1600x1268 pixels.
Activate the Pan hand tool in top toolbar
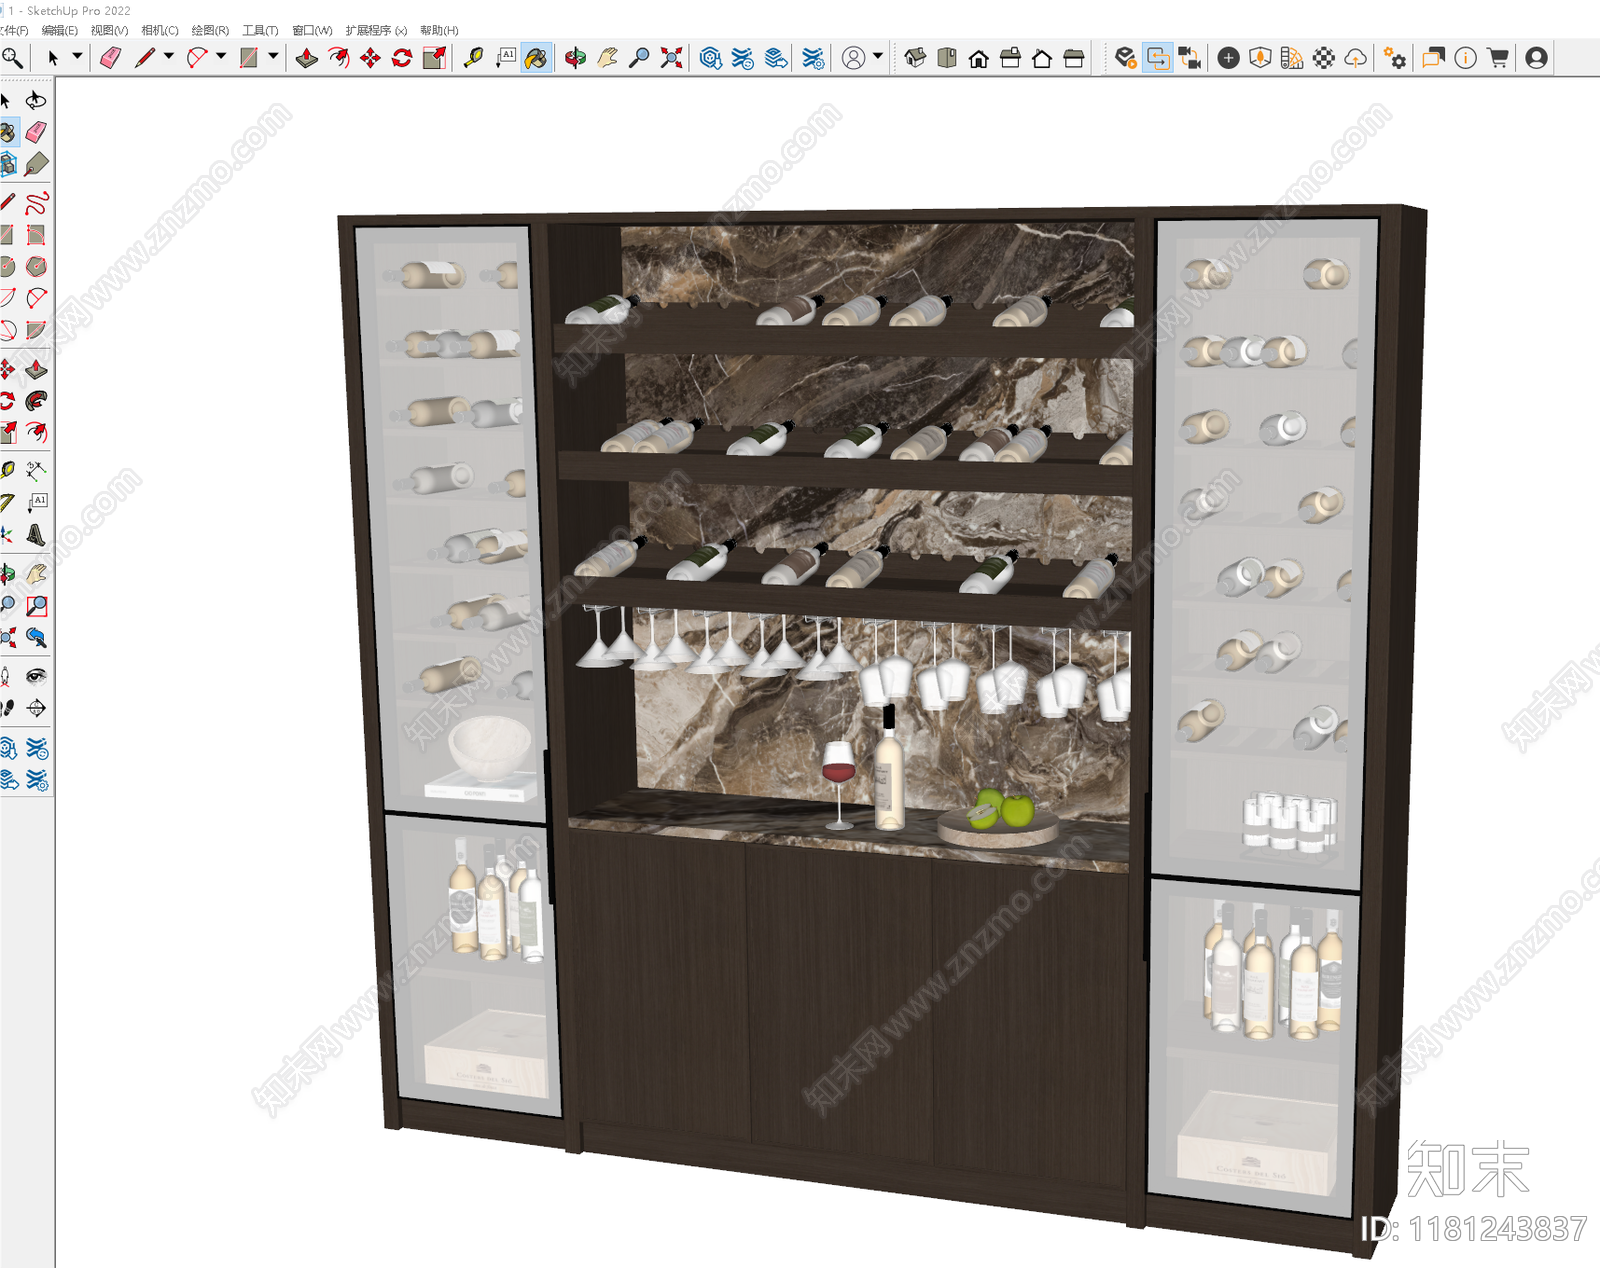[x=608, y=58]
